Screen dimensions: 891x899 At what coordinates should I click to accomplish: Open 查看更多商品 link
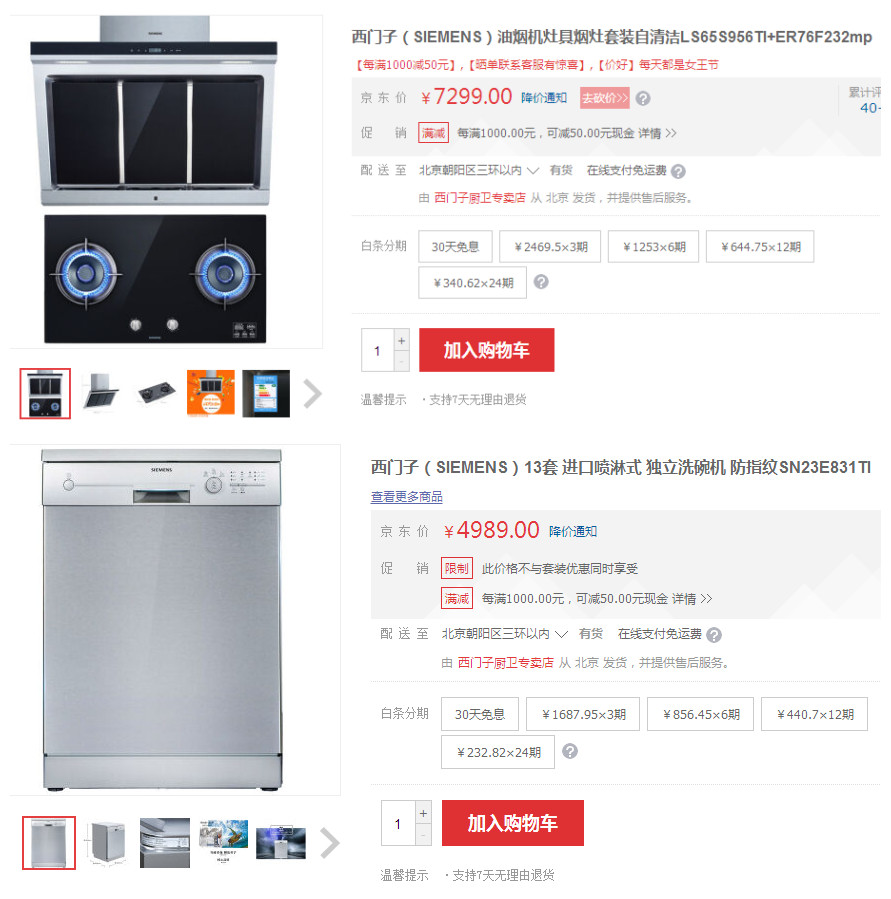click(407, 497)
